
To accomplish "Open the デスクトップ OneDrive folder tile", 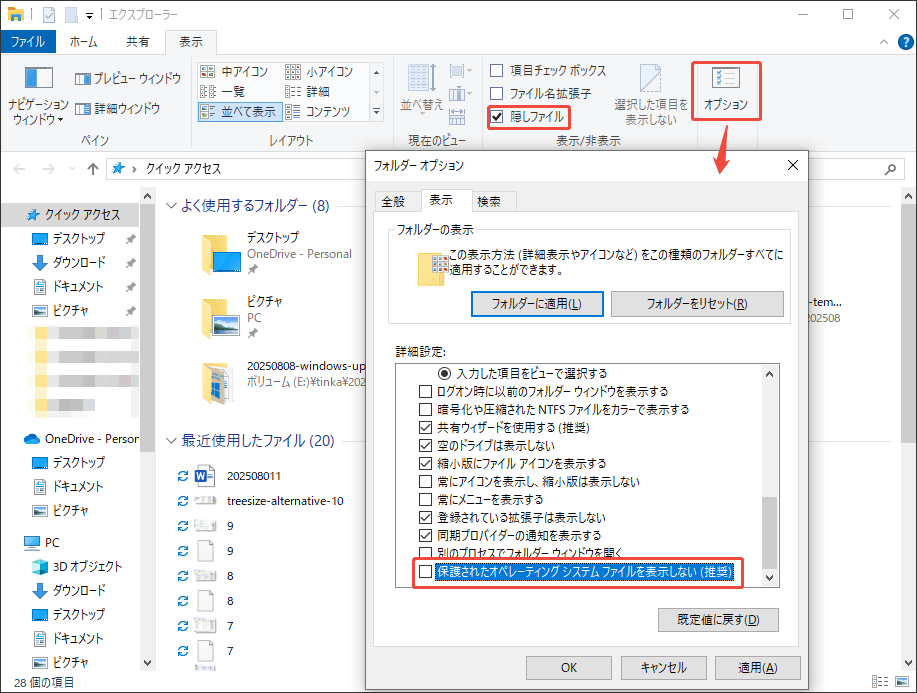I will (x=276, y=254).
